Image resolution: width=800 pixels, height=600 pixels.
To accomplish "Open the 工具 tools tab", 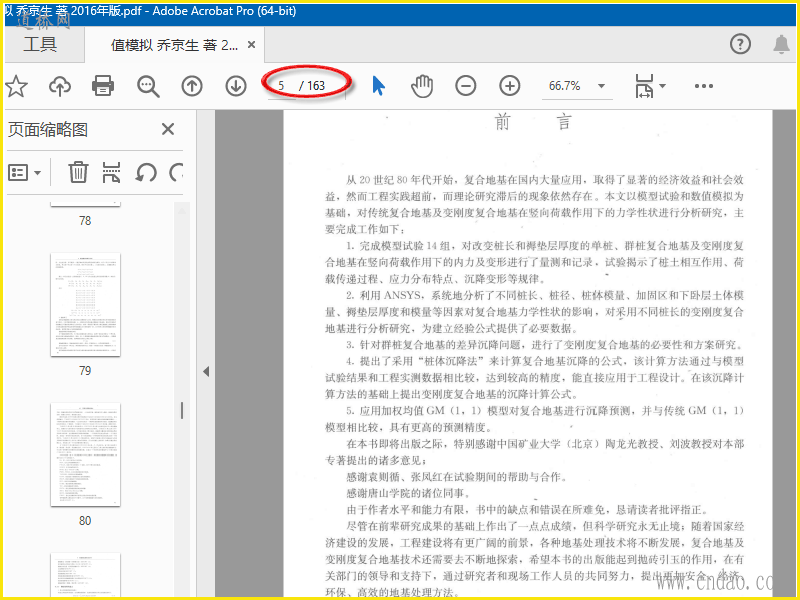I will point(40,44).
